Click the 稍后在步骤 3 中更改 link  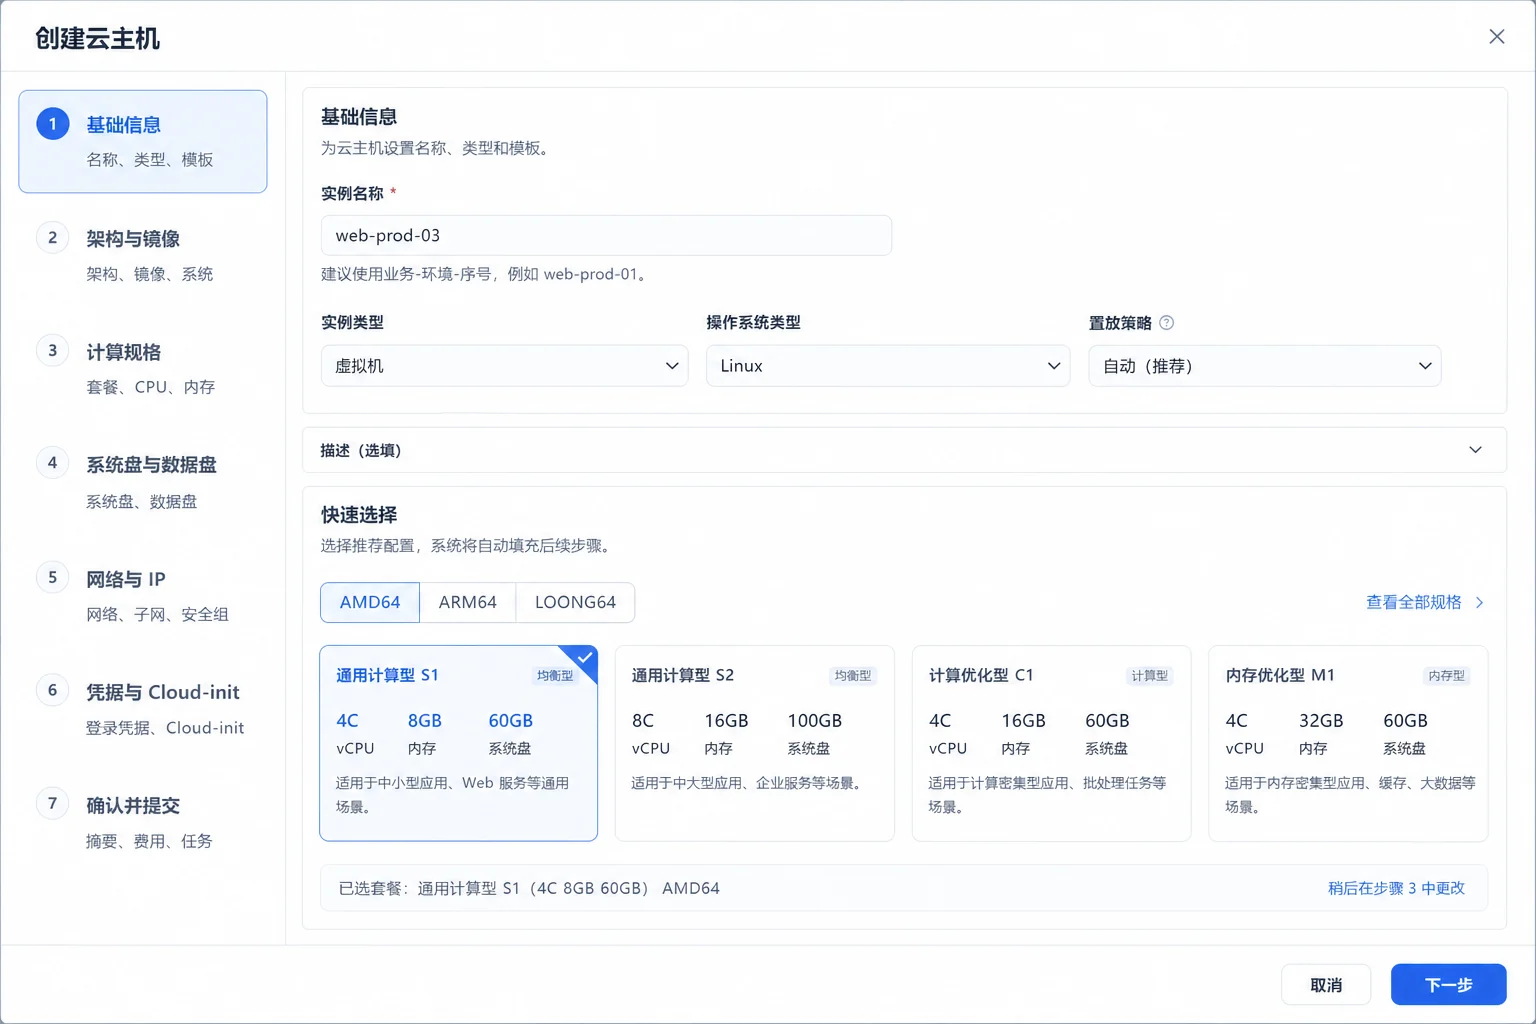pyautogui.click(x=1396, y=888)
